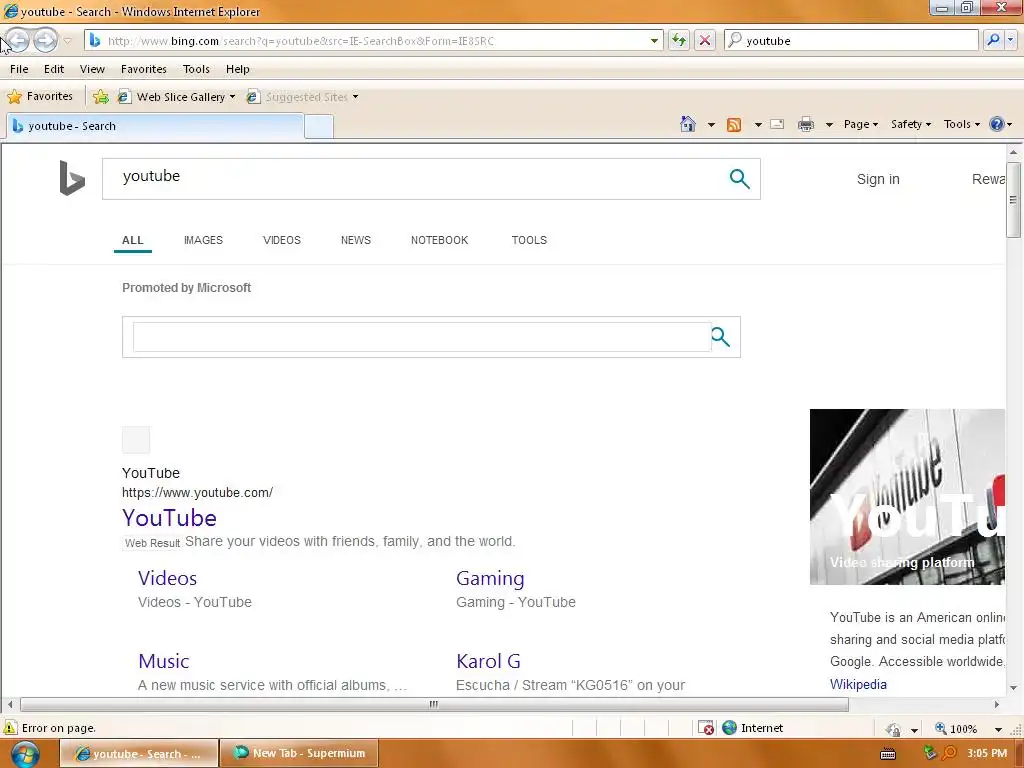Image resolution: width=1024 pixels, height=768 pixels.
Task: Open recent pages dropdown next to Forward
Action: pyautogui.click(x=67, y=41)
